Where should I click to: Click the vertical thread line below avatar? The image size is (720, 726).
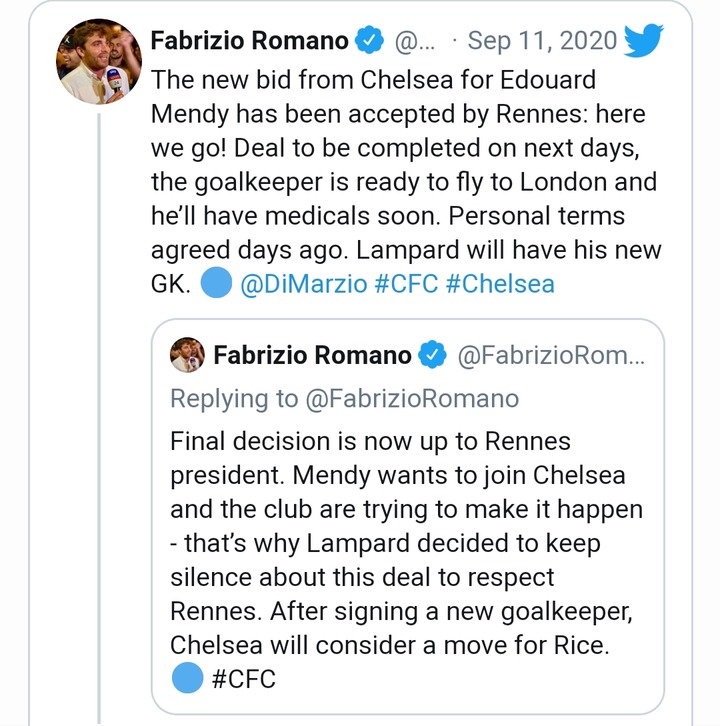98,400
